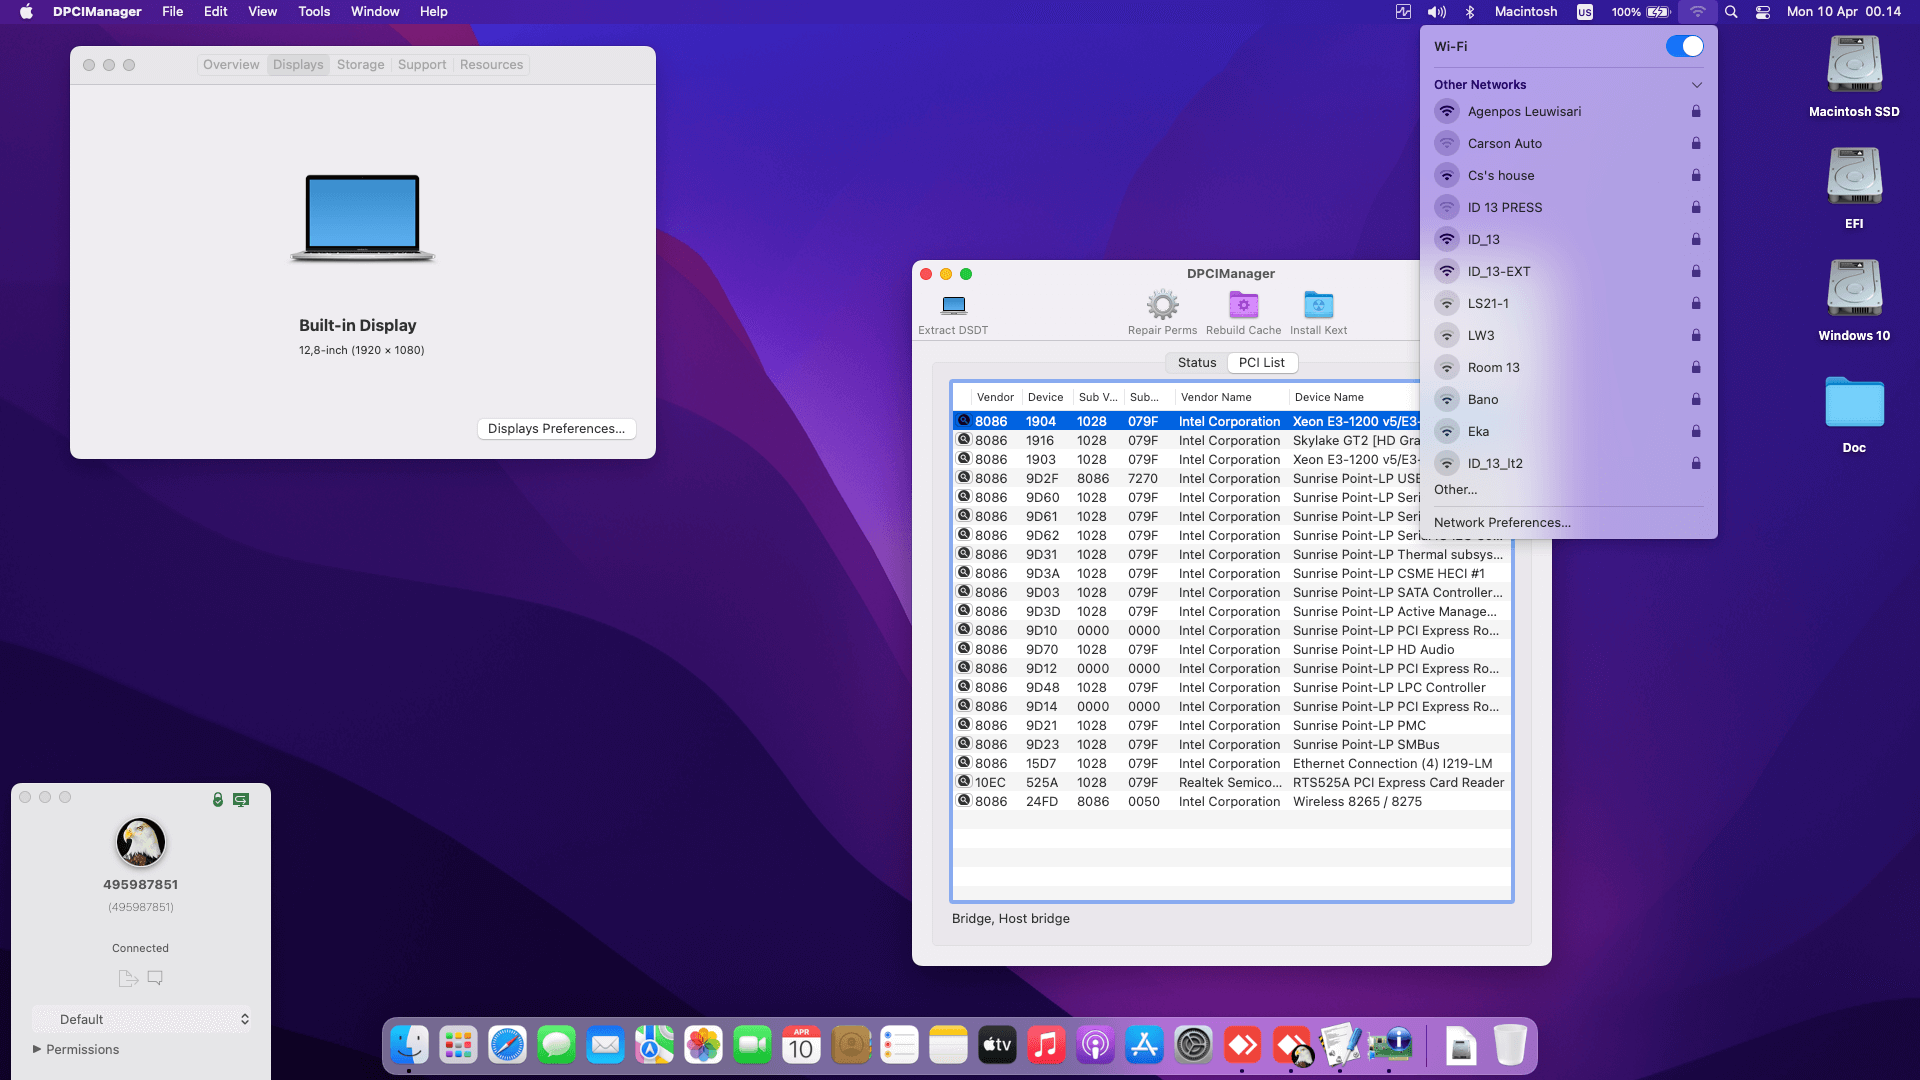The width and height of the screenshot is (1920, 1080).
Task: Turn off the Wi-Fi switch
Action: click(x=1684, y=46)
